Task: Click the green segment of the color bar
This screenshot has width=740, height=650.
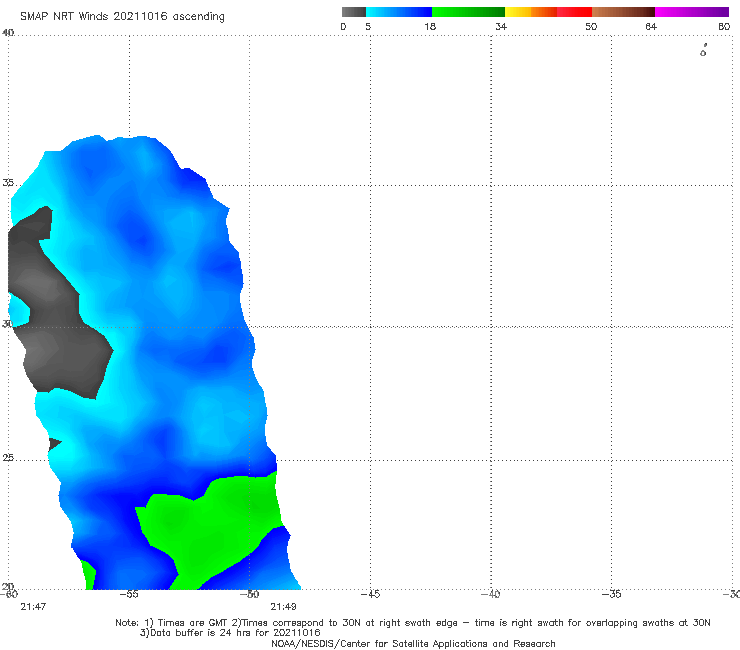Action: [x=468, y=12]
